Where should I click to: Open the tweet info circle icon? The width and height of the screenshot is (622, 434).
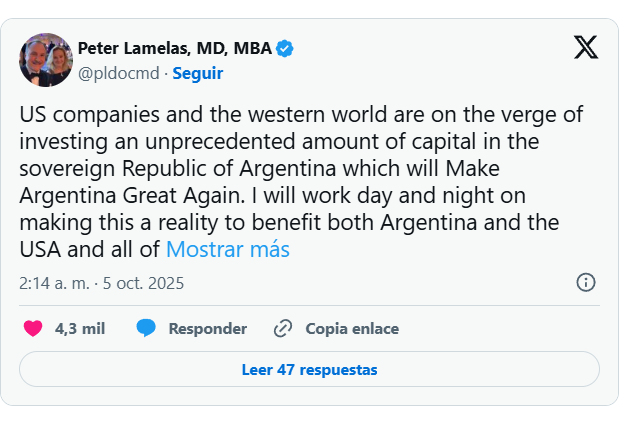(x=586, y=283)
